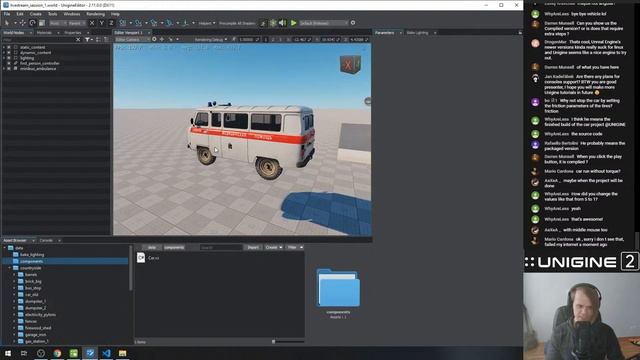Toggle dynamic_content node enabled checkbox

(9, 53)
